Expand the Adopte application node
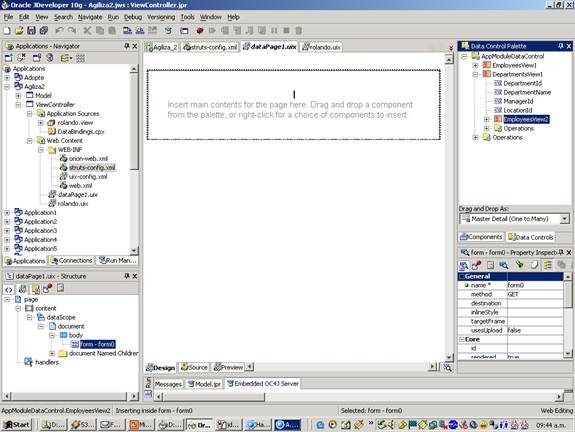The image size is (575, 432). [x=7, y=78]
